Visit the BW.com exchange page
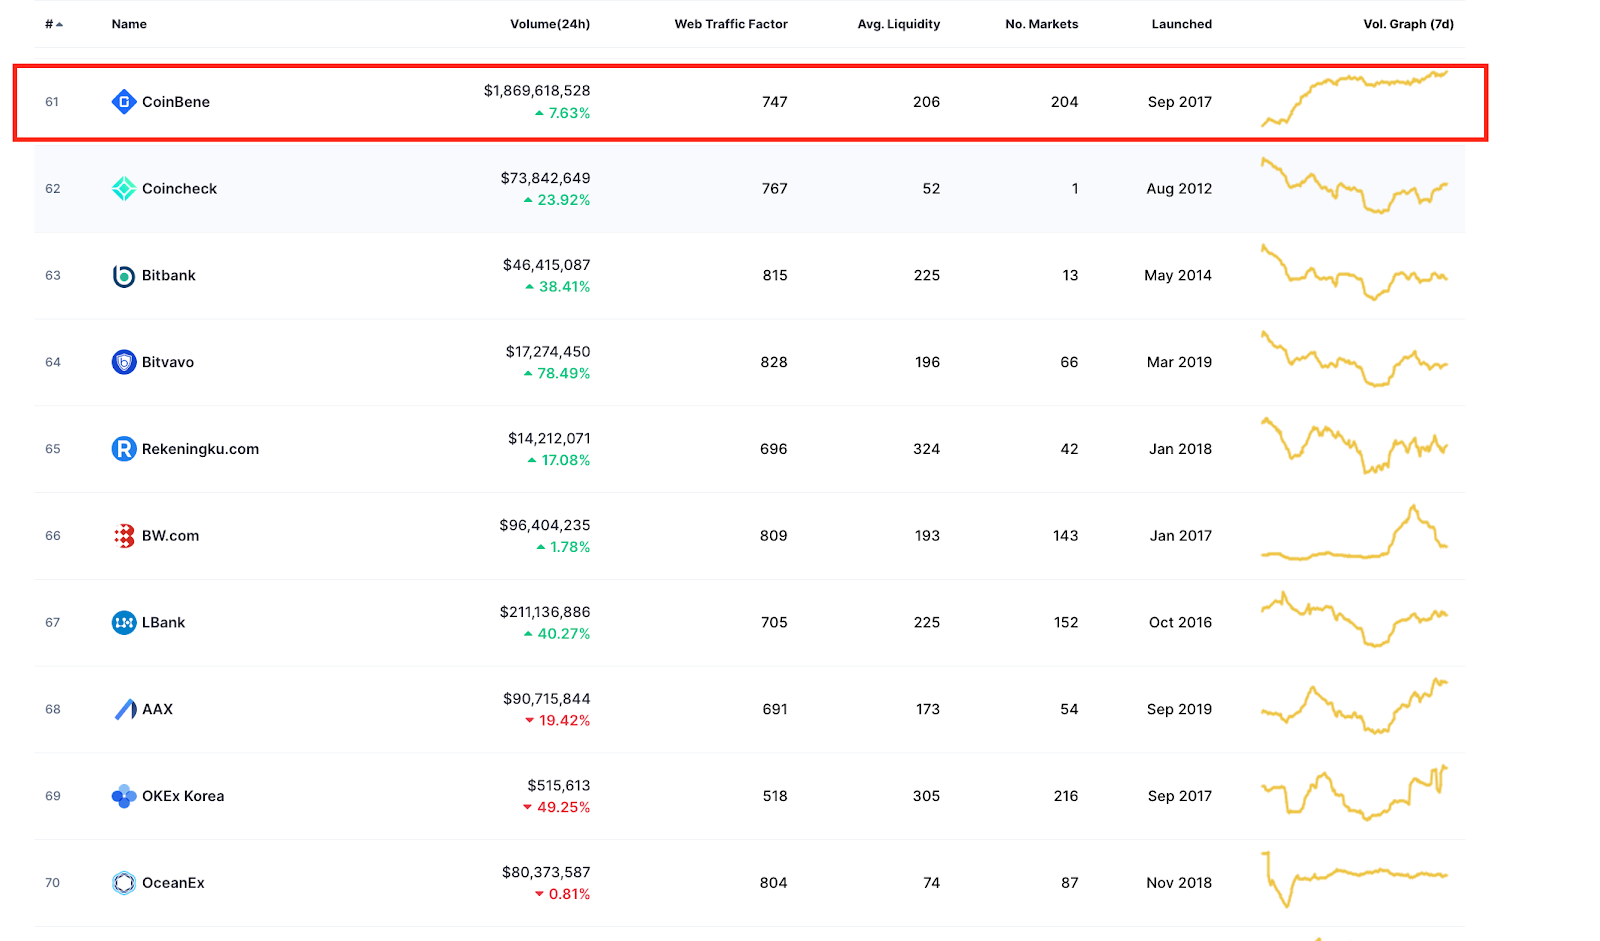This screenshot has height=941, width=1600. (171, 536)
